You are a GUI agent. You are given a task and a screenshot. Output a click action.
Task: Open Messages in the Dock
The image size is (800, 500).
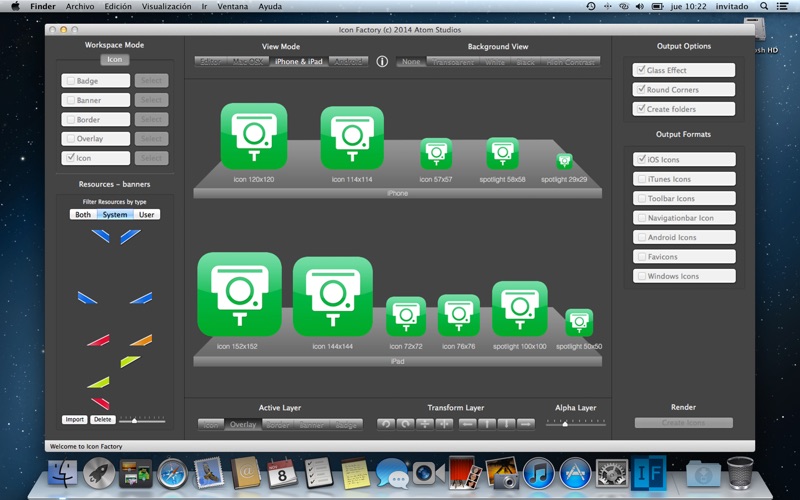pos(392,474)
